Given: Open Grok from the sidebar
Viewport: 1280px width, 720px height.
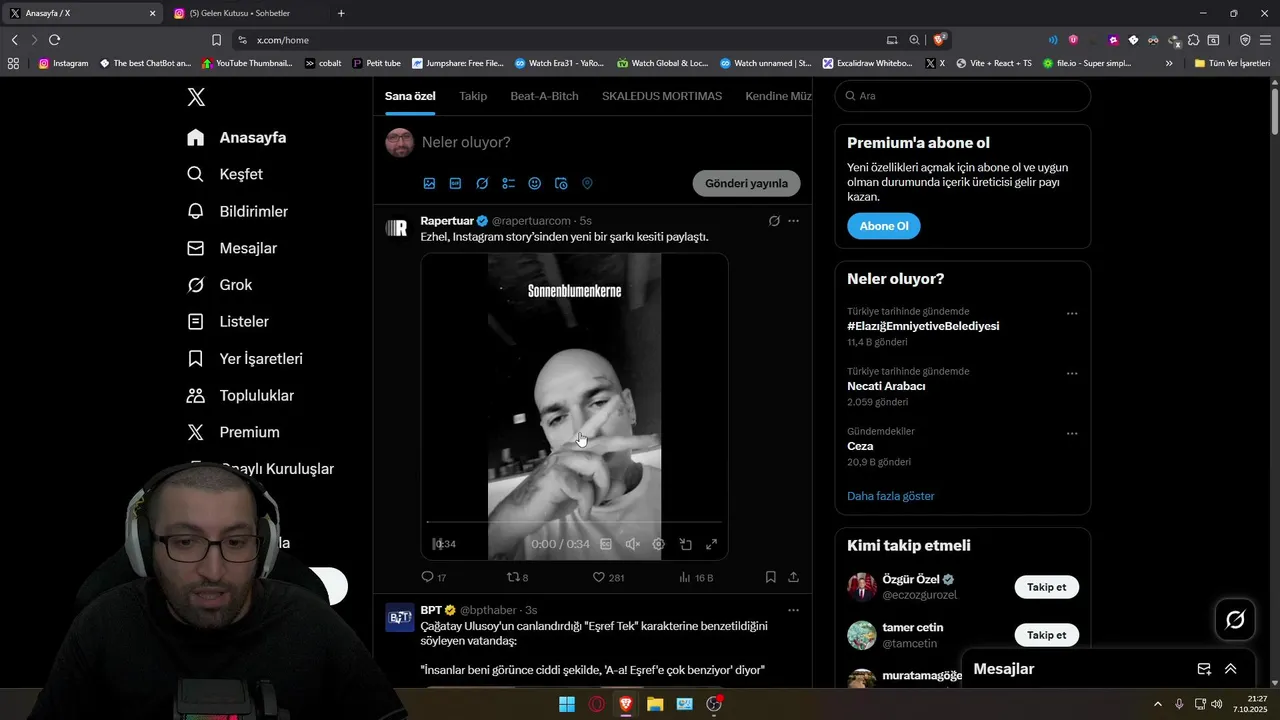Looking at the screenshot, I should pos(220,285).
